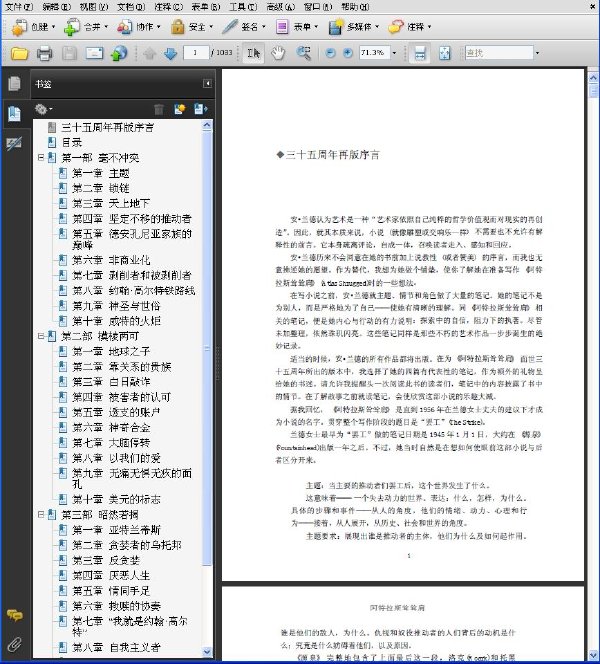Image resolution: width=600 pixels, height=664 pixels.
Task: Select bookmark 第六章 非商业化
Action: point(111,260)
